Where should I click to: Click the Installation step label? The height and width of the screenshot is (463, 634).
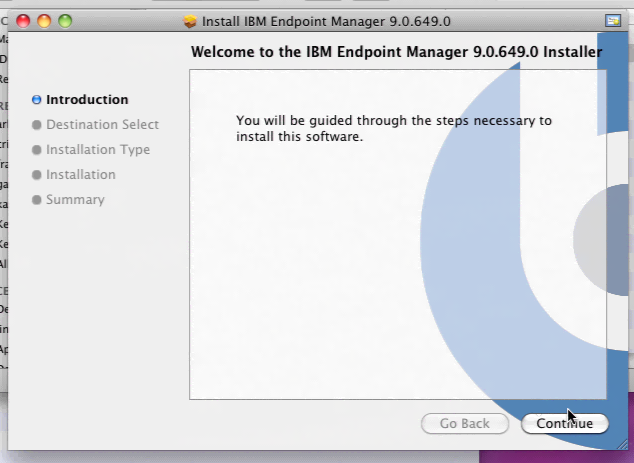coord(81,175)
